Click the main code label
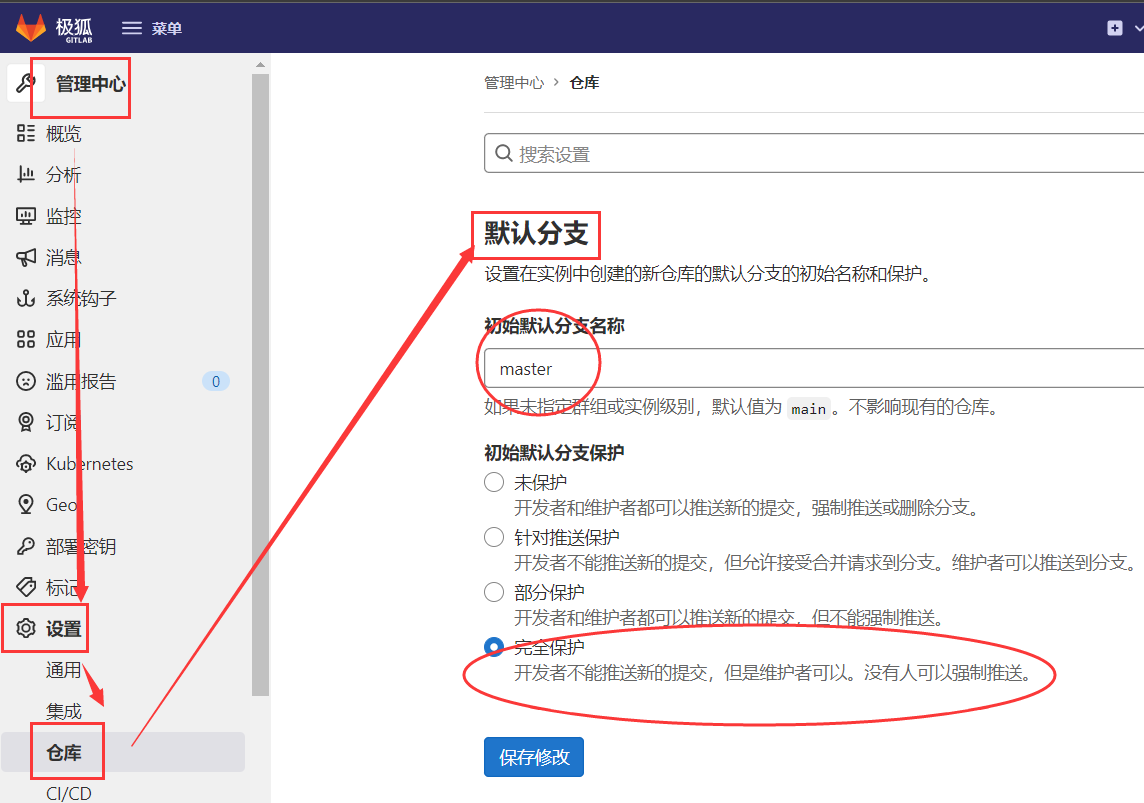 pos(808,409)
